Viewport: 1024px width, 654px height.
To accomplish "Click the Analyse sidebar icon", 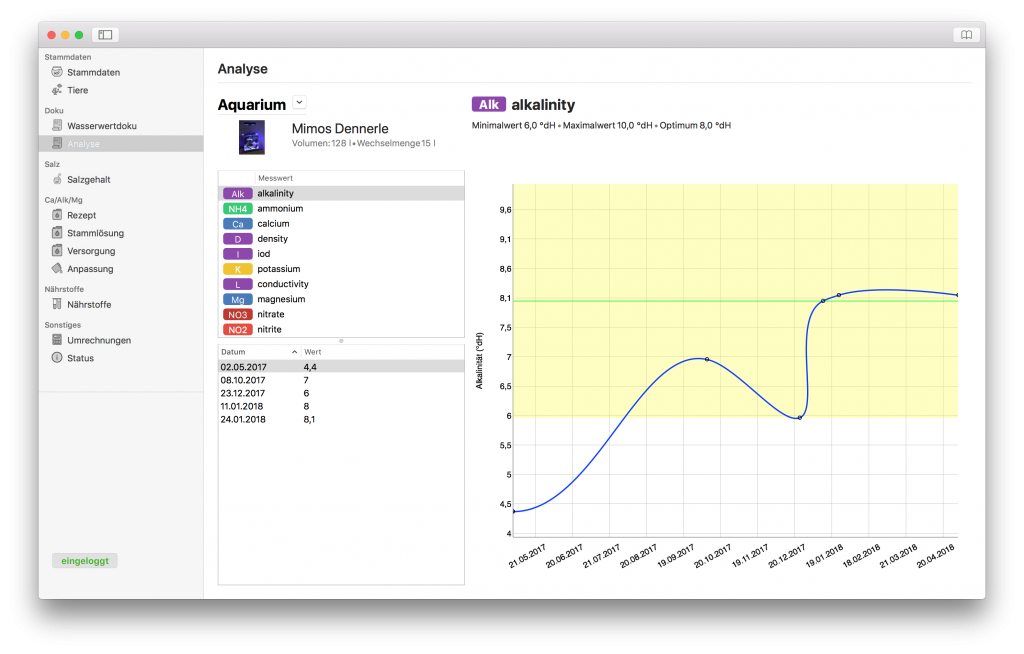I will [x=57, y=143].
